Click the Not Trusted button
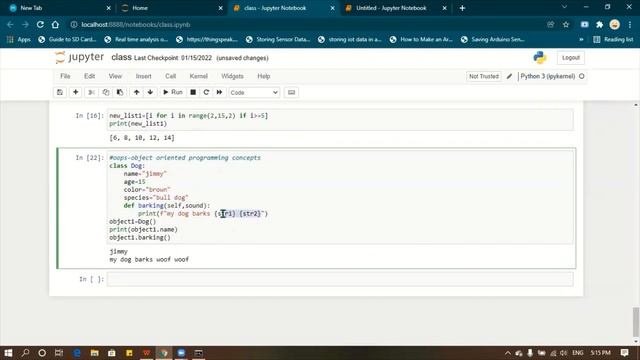Viewport: 640px width, 360px height. [484, 76]
